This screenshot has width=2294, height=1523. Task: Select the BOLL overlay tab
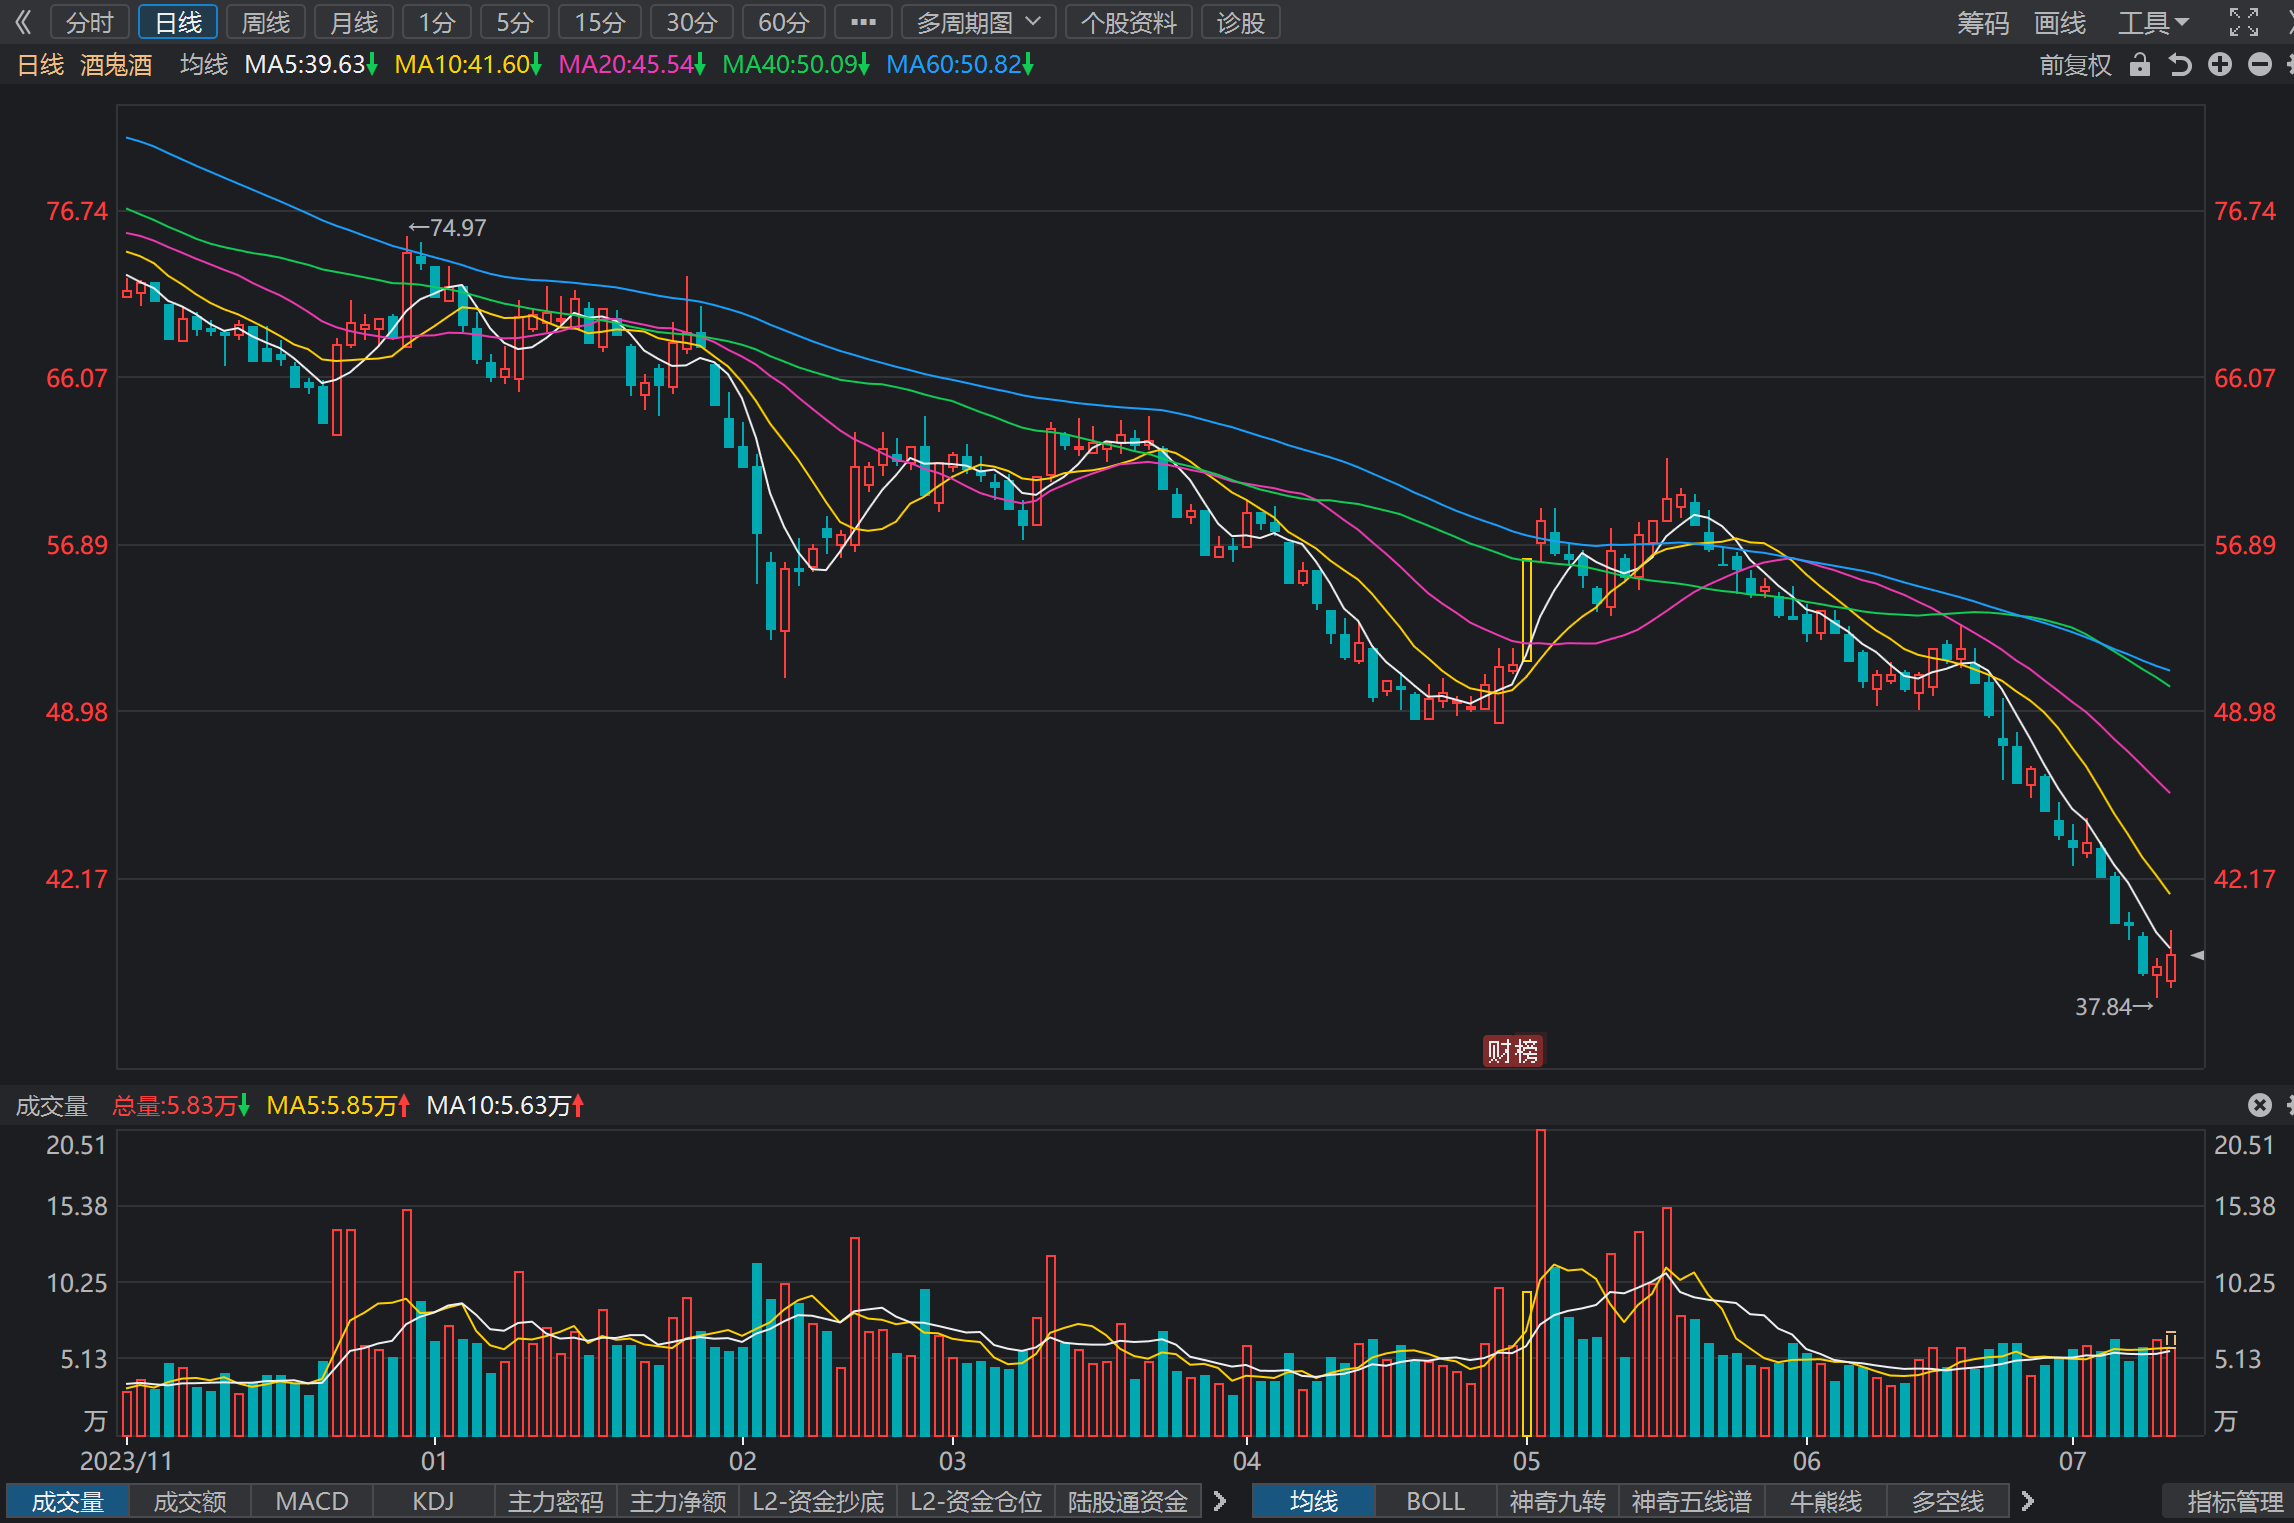(1436, 1501)
